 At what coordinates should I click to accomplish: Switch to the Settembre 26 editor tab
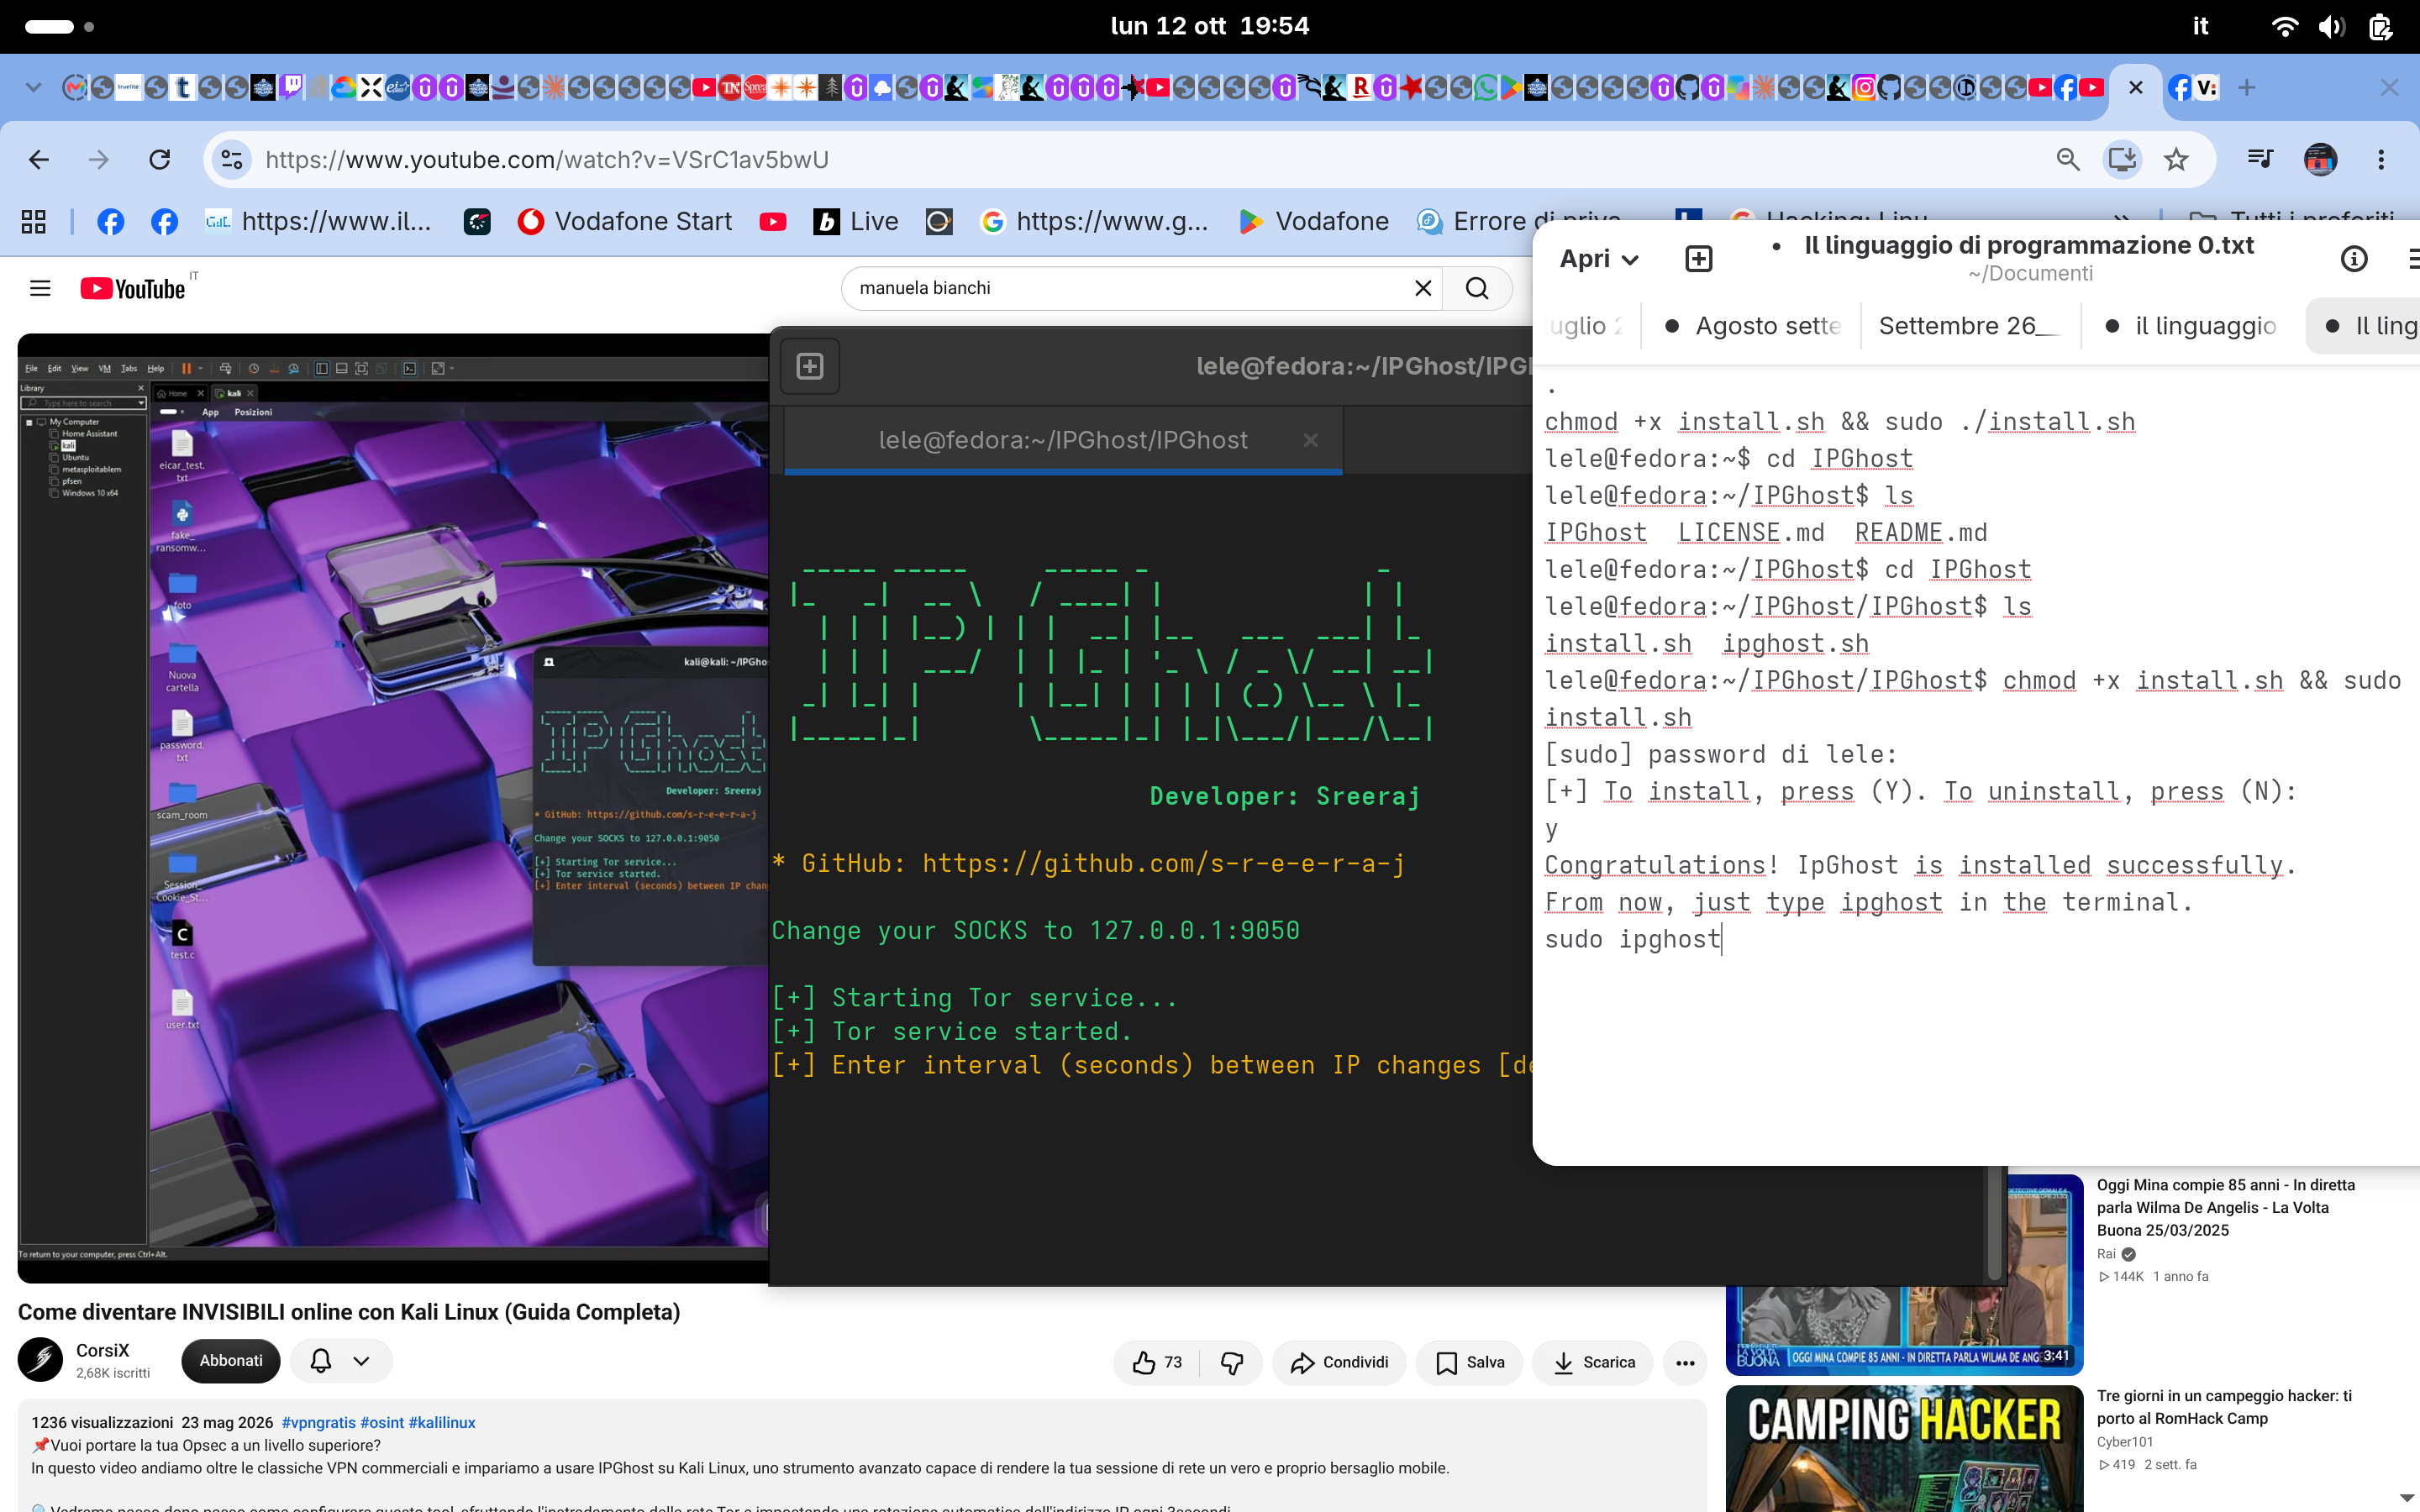point(1968,326)
